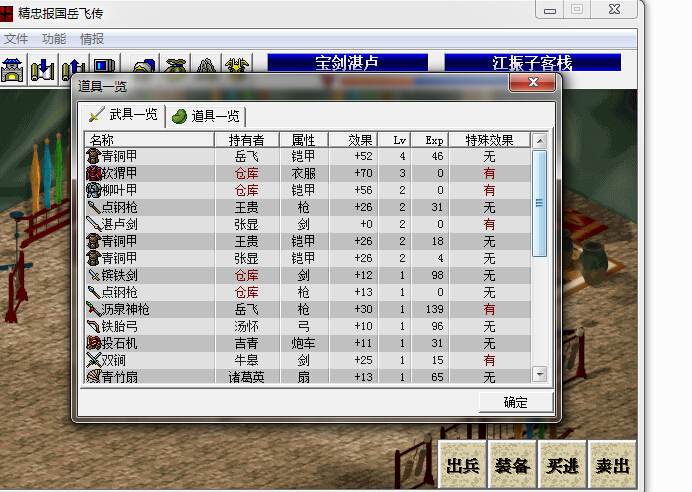Screen dimensions: 692x492
Task: Confirm with the 确定 button
Action: click(x=515, y=402)
